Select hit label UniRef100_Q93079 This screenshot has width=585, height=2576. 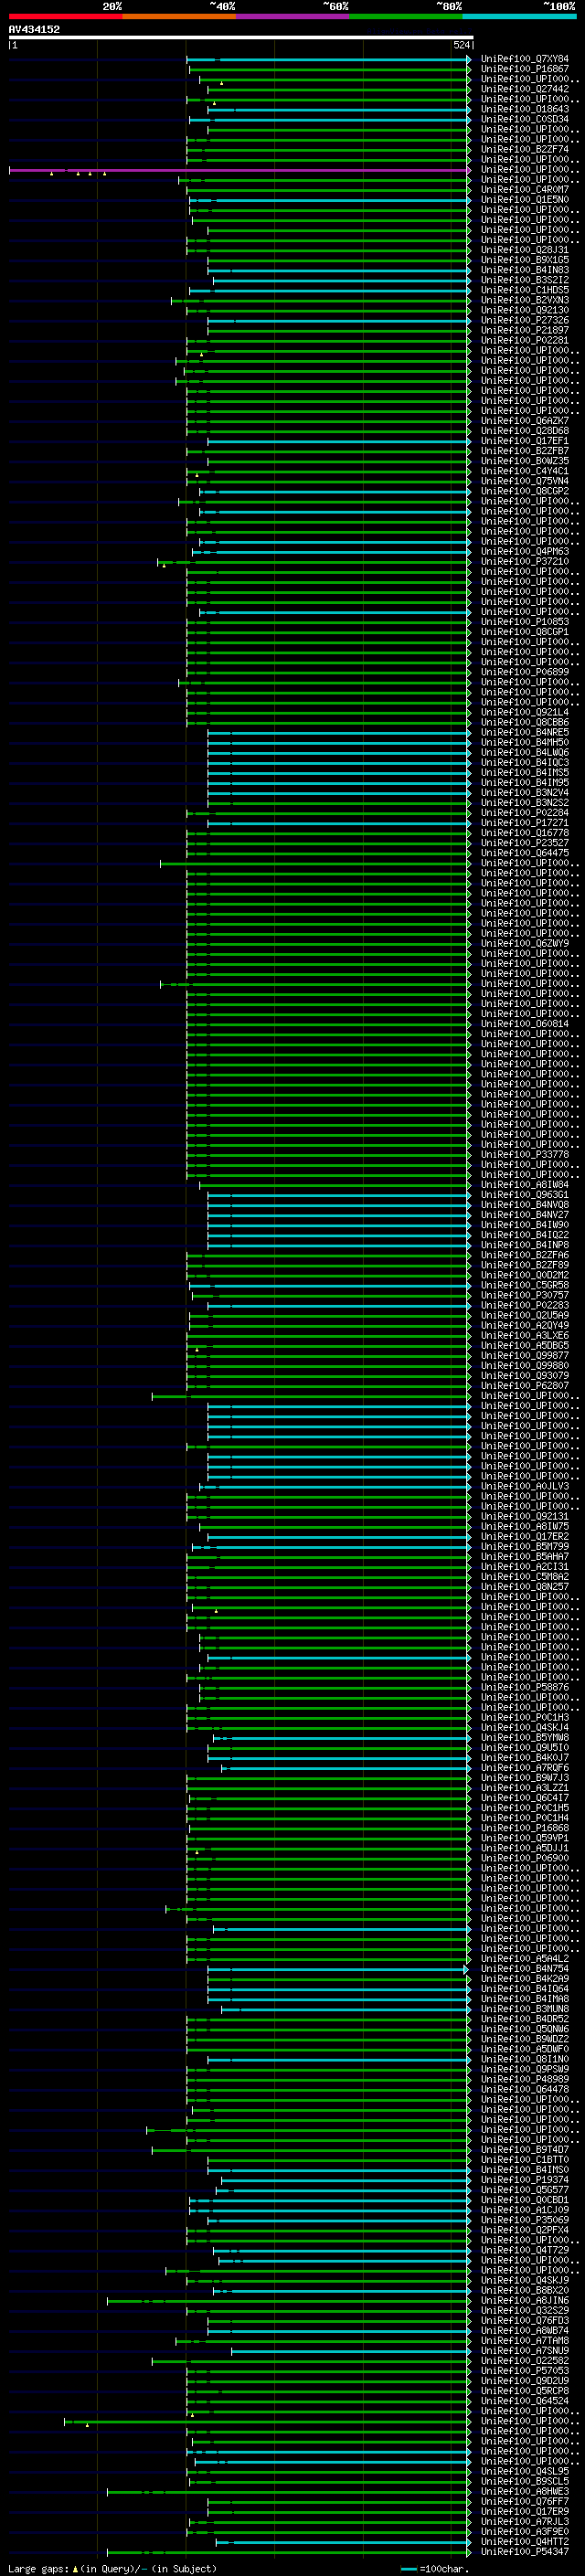tap(525, 1376)
